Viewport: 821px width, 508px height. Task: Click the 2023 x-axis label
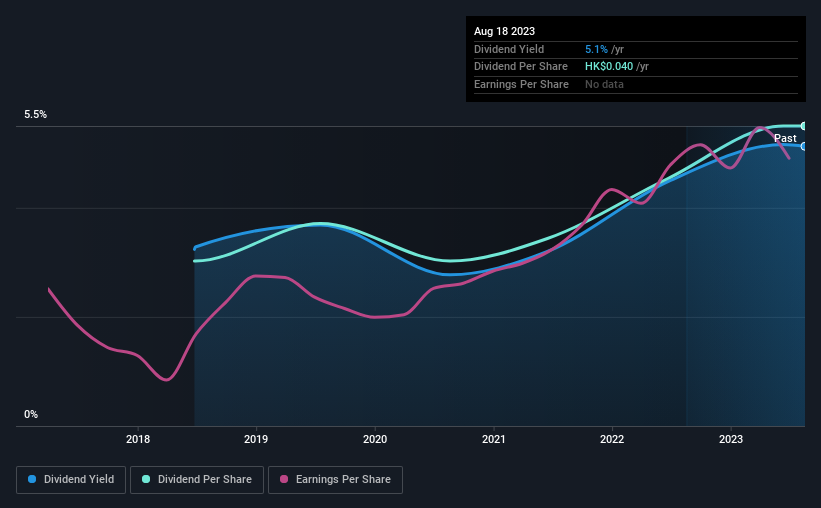(x=730, y=439)
